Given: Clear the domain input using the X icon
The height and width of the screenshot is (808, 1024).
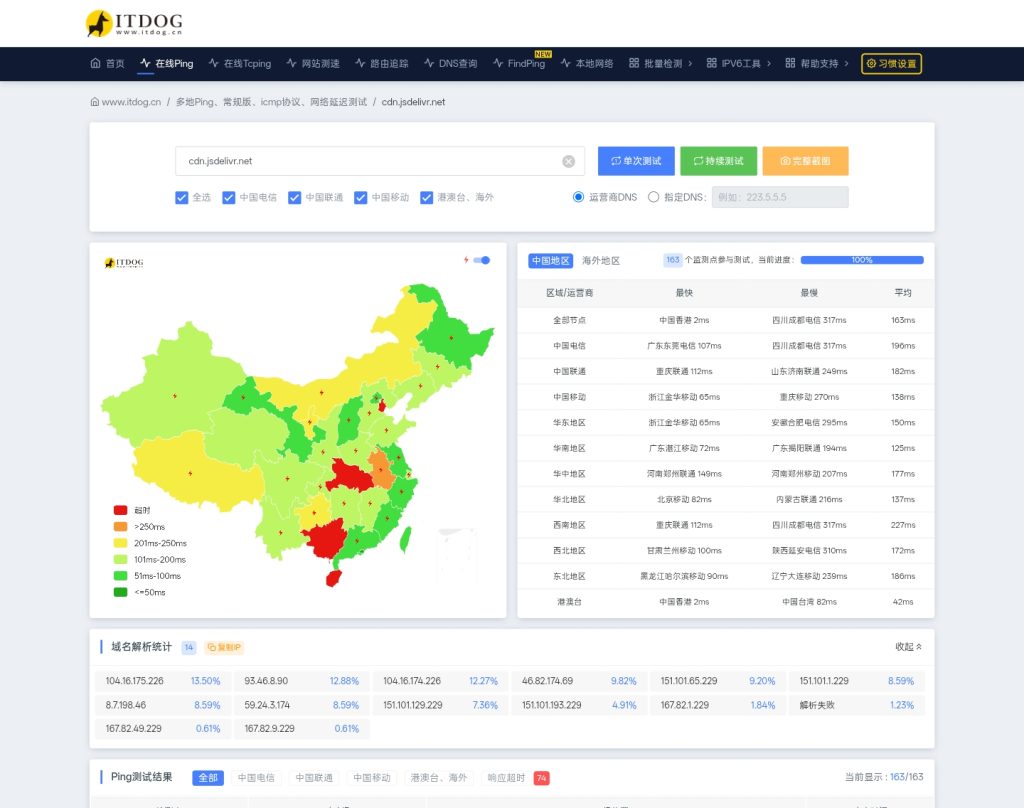Looking at the screenshot, I should pos(568,161).
